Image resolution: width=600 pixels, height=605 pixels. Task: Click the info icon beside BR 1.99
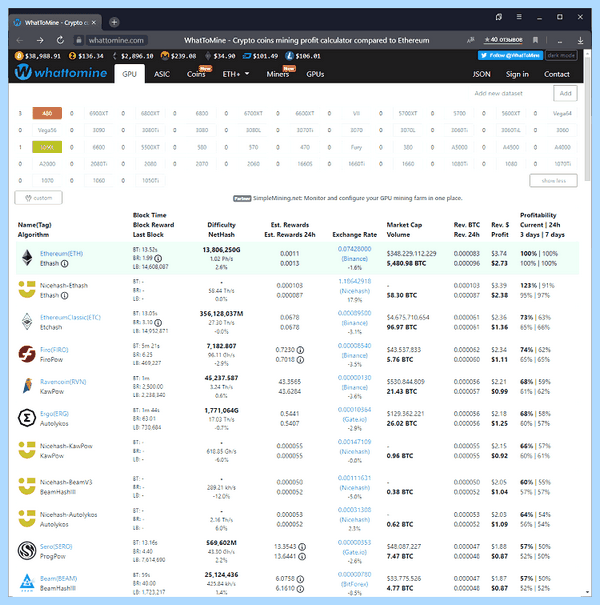point(158,258)
